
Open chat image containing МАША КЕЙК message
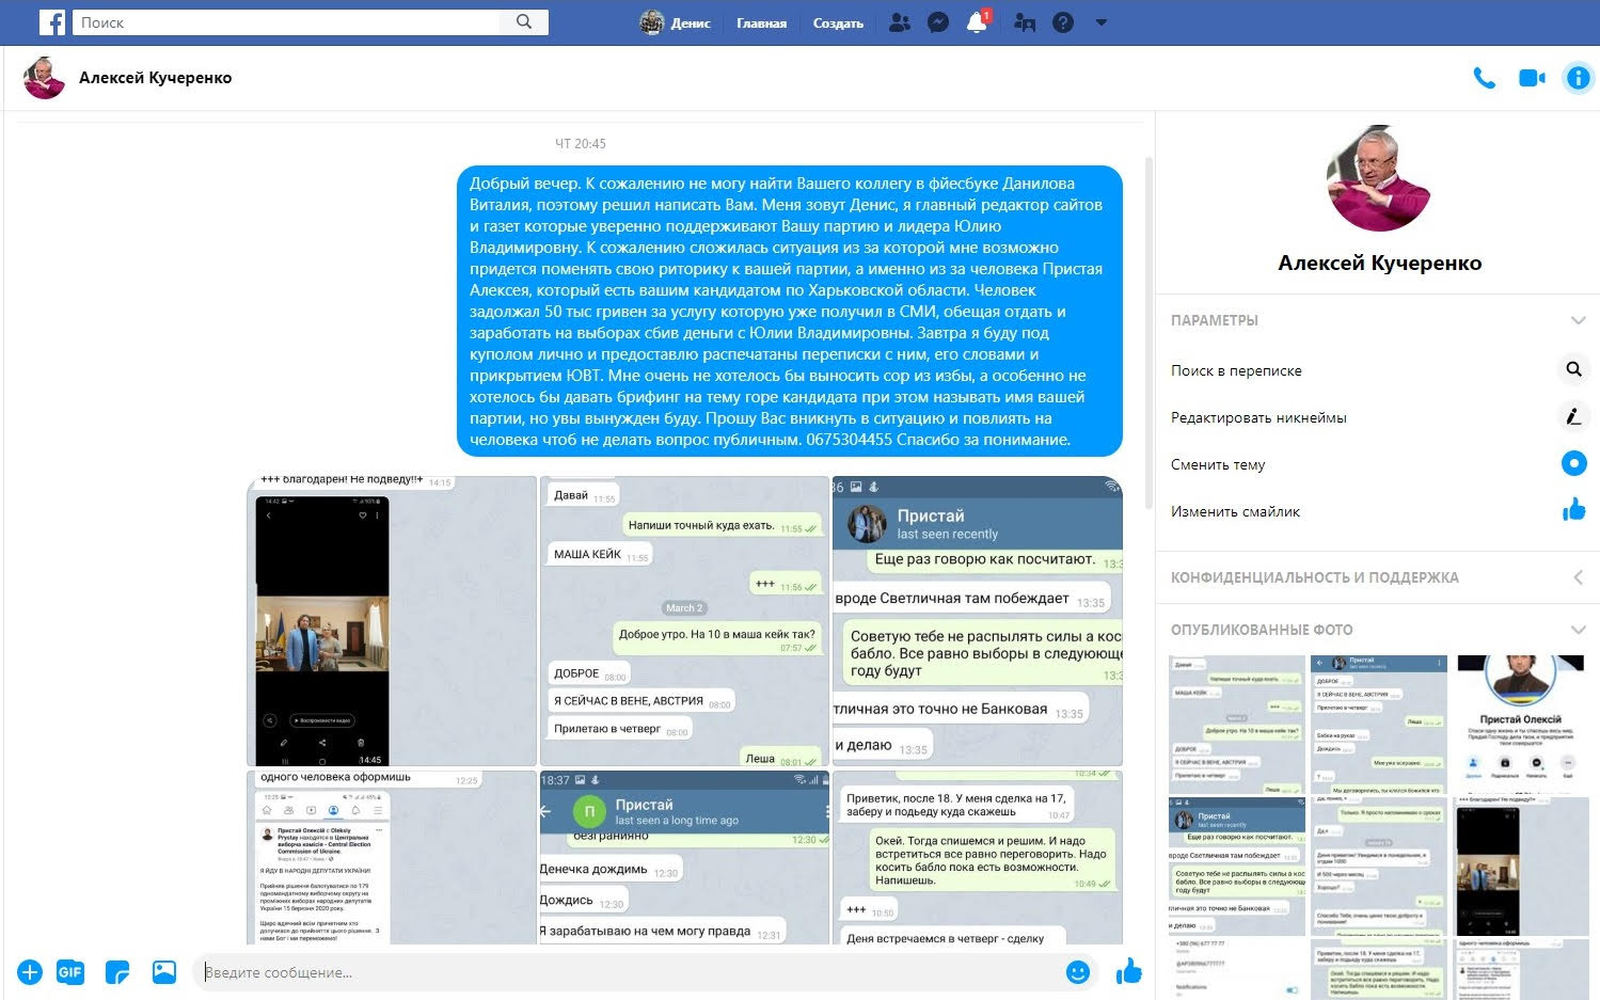click(684, 621)
